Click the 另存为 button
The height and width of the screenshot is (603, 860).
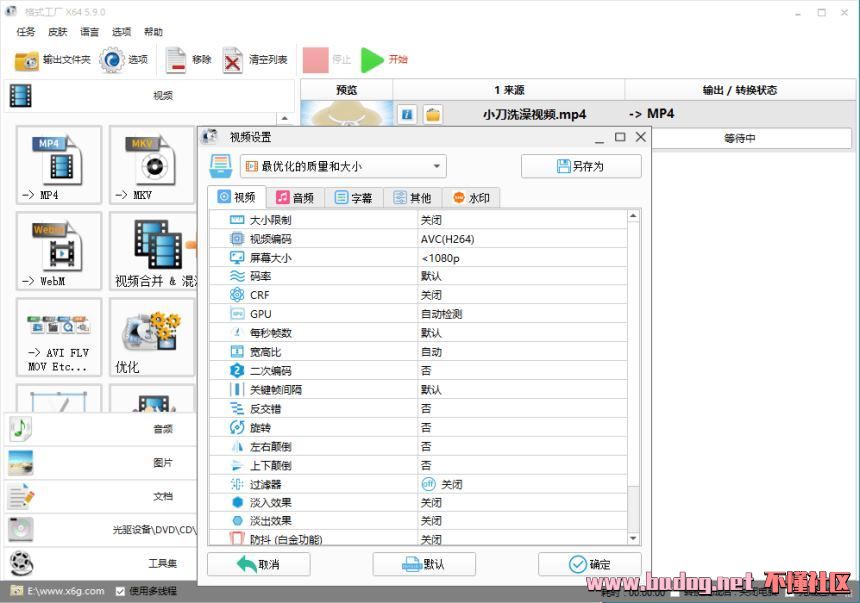click(x=580, y=166)
